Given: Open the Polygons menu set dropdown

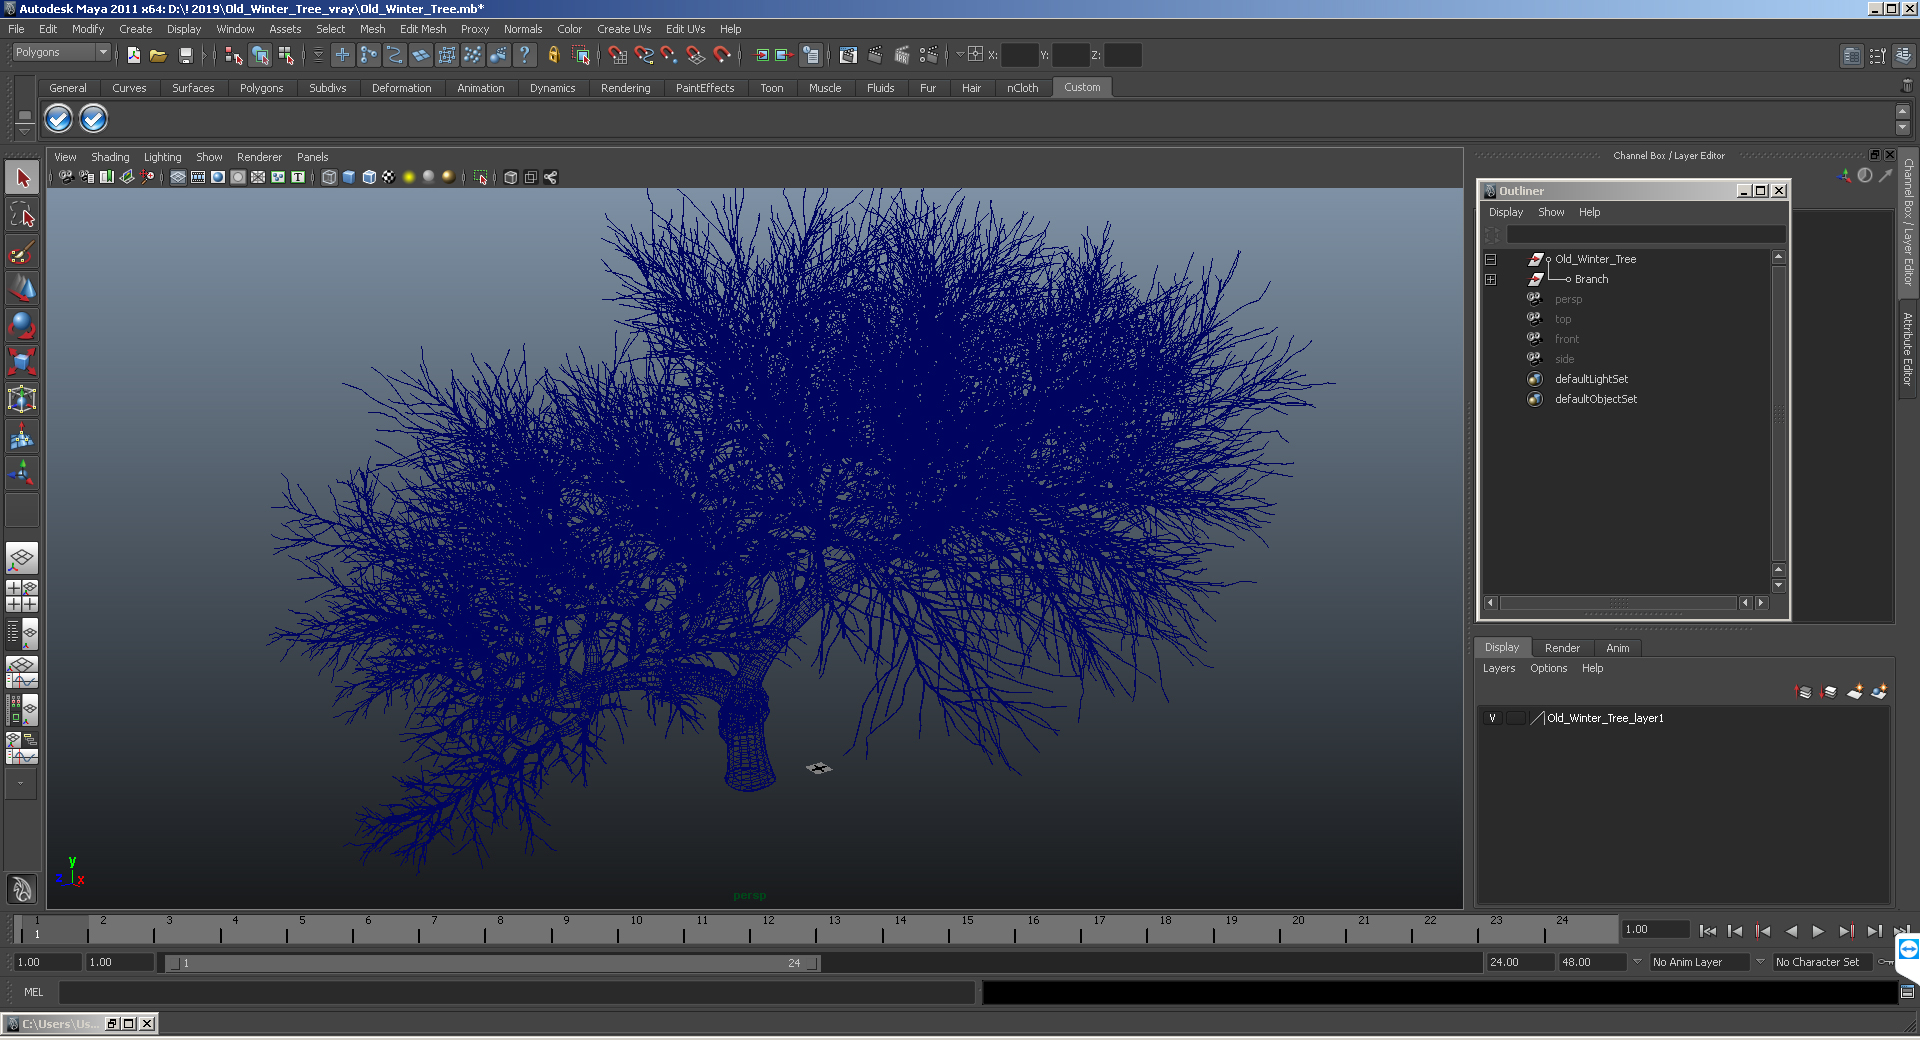Looking at the screenshot, I should coord(61,52).
